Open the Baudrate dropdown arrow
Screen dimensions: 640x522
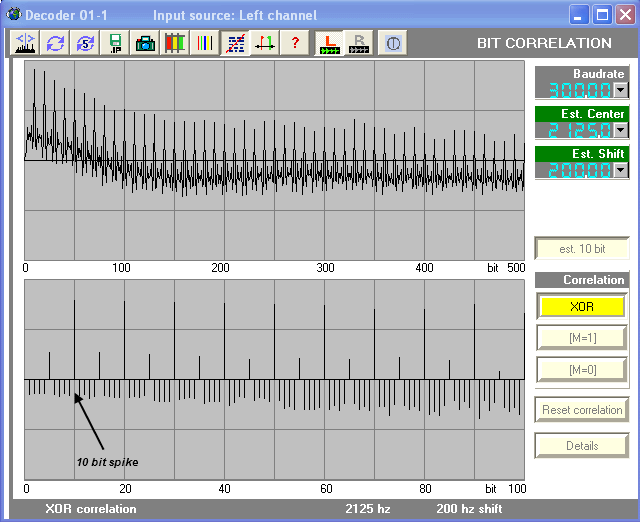point(620,90)
